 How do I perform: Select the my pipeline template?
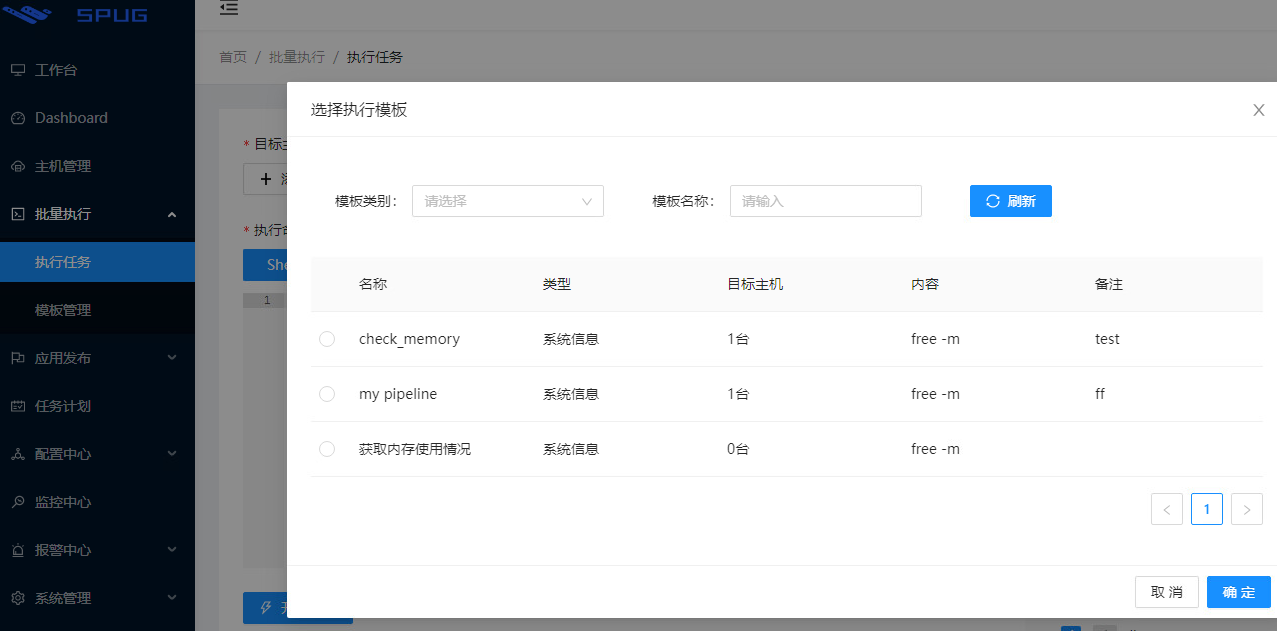pyautogui.click(x=327, y=393)
